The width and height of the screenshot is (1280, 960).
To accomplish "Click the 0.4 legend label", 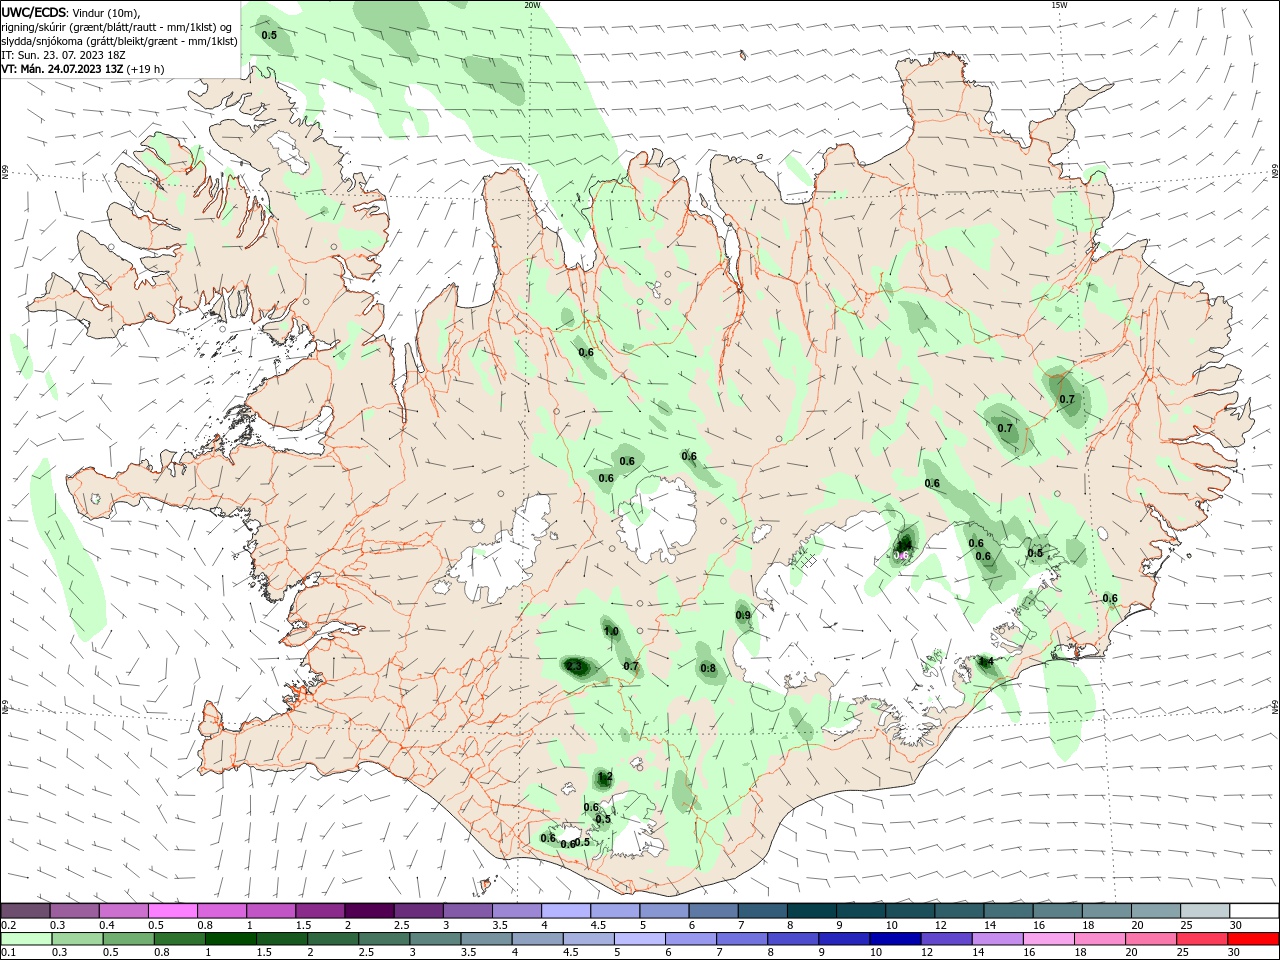I will [x=106, y=925].
